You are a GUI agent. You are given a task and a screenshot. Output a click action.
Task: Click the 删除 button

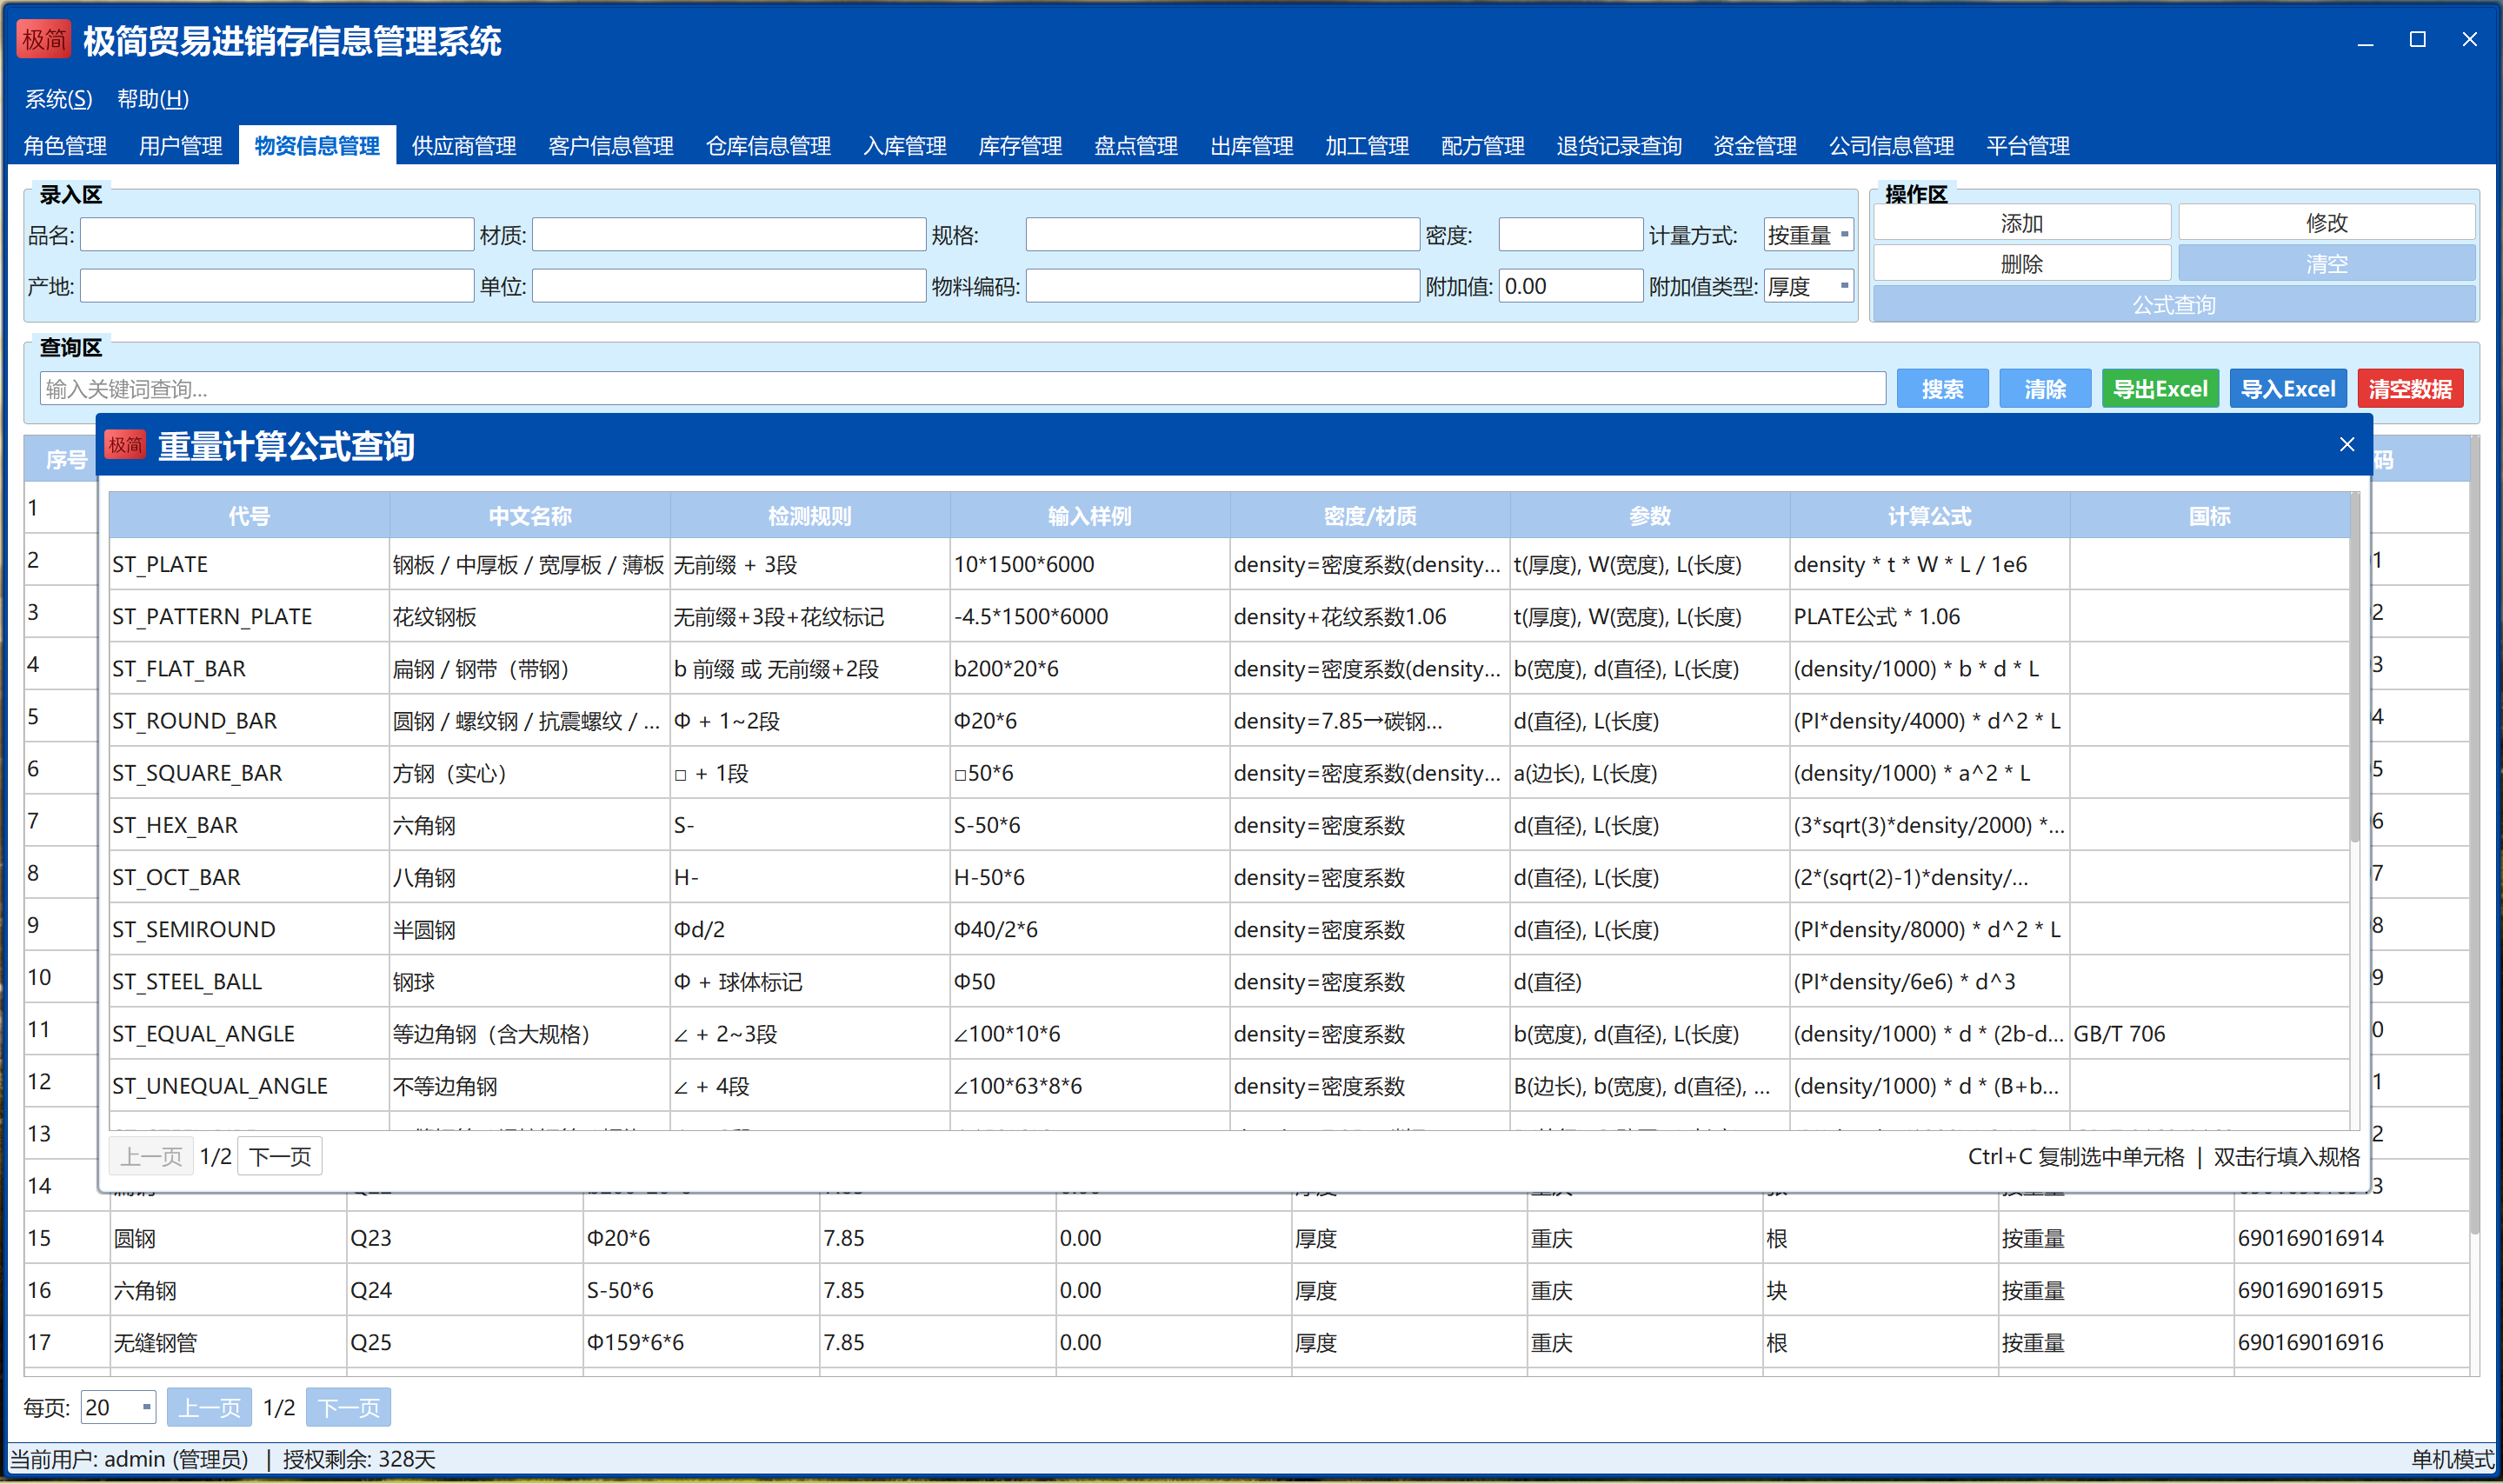tap(2021, 263)
